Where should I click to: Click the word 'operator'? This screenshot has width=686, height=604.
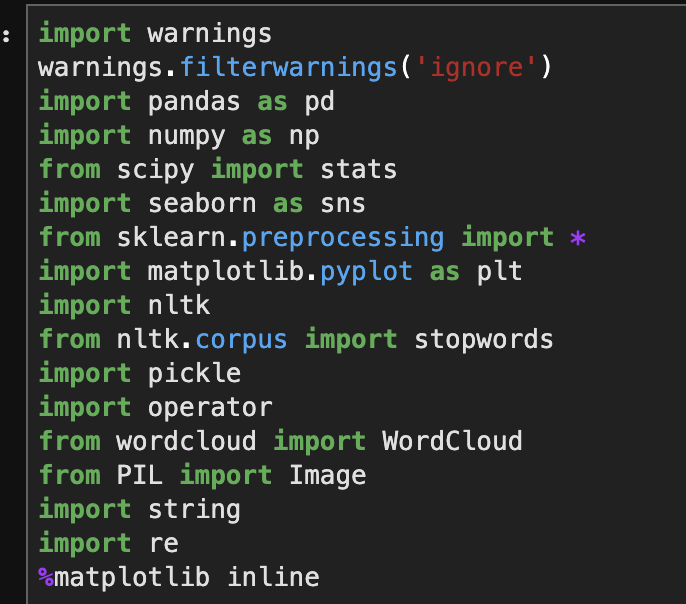click(210, 407)
